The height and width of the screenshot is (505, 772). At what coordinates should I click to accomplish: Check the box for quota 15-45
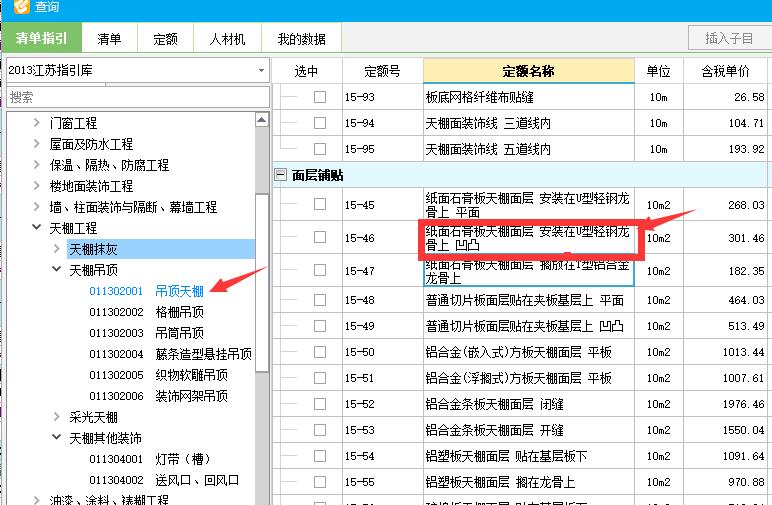[x=320, y=204]
